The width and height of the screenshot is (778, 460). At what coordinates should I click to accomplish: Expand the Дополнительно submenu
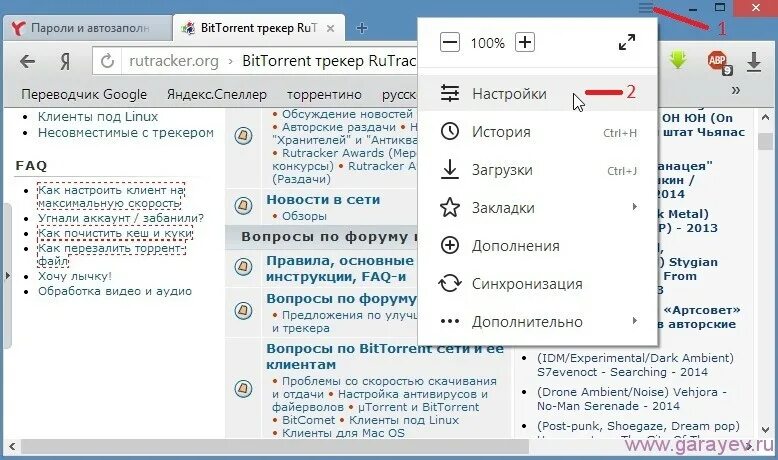point(537,322)
